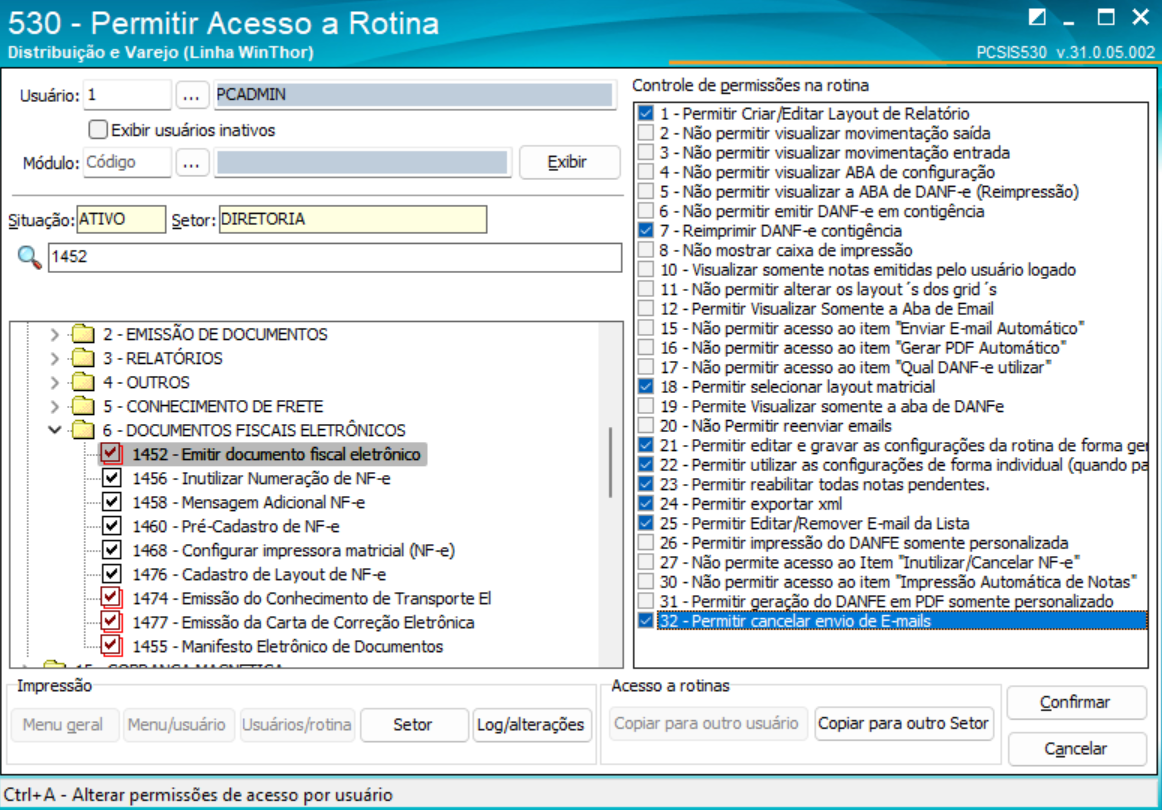Toggle checkbox for 1456 Inutilizar Numeração de NF-e
The width and height of the screenshot is (1162, 810).
click(x=111, y=478)
